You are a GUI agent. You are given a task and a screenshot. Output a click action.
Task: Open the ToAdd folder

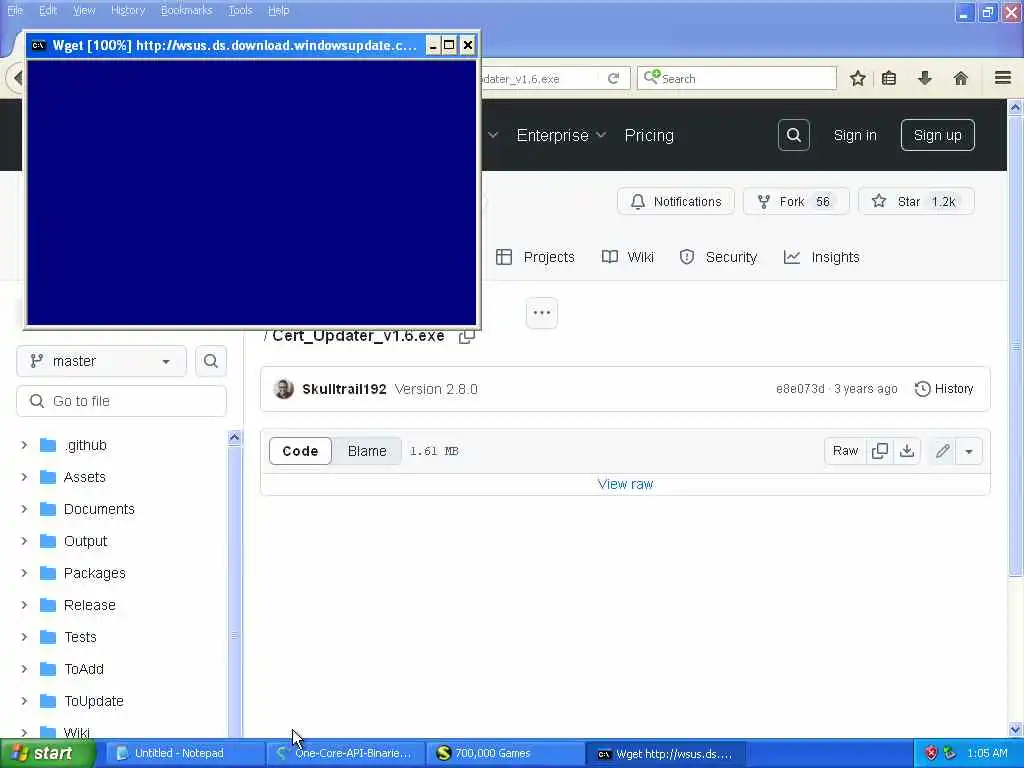coord(84,669)
